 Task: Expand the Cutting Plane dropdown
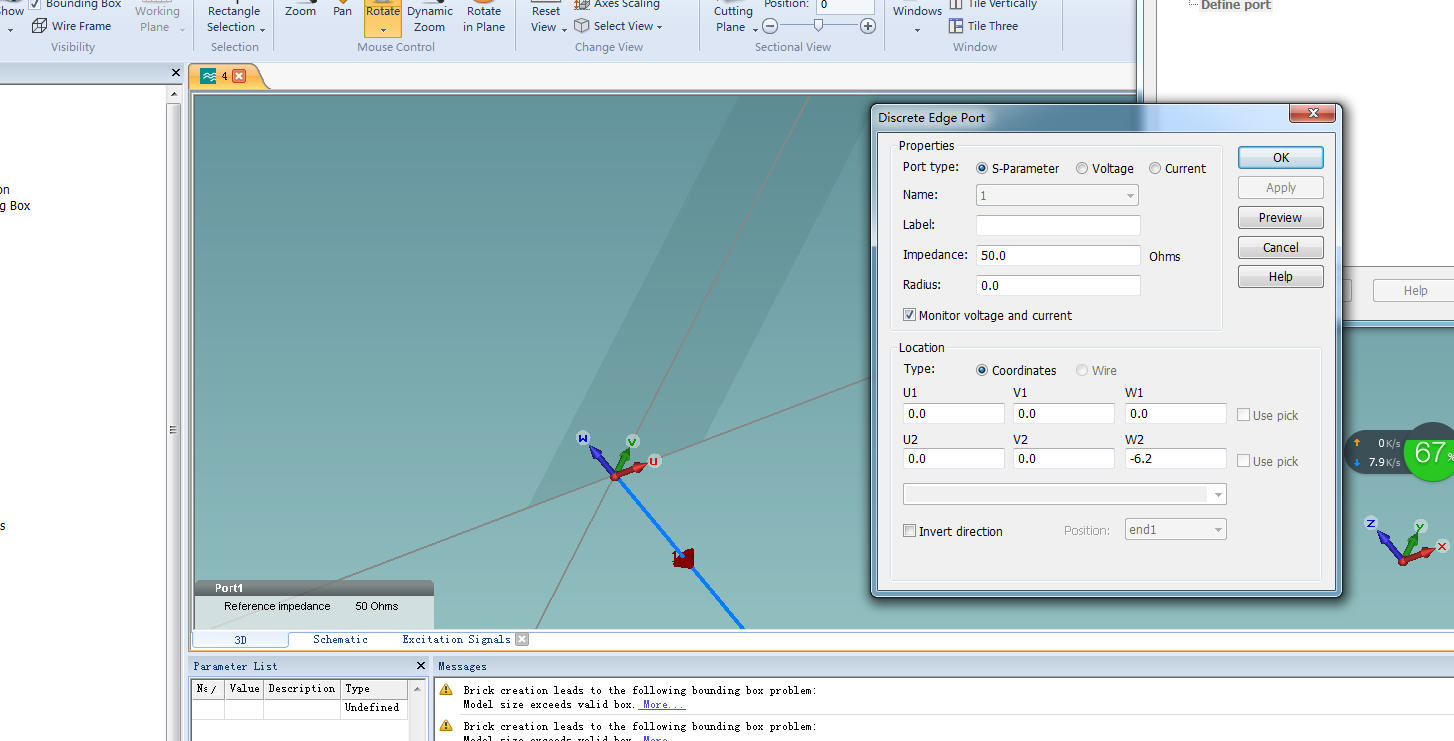click(755, 29)
